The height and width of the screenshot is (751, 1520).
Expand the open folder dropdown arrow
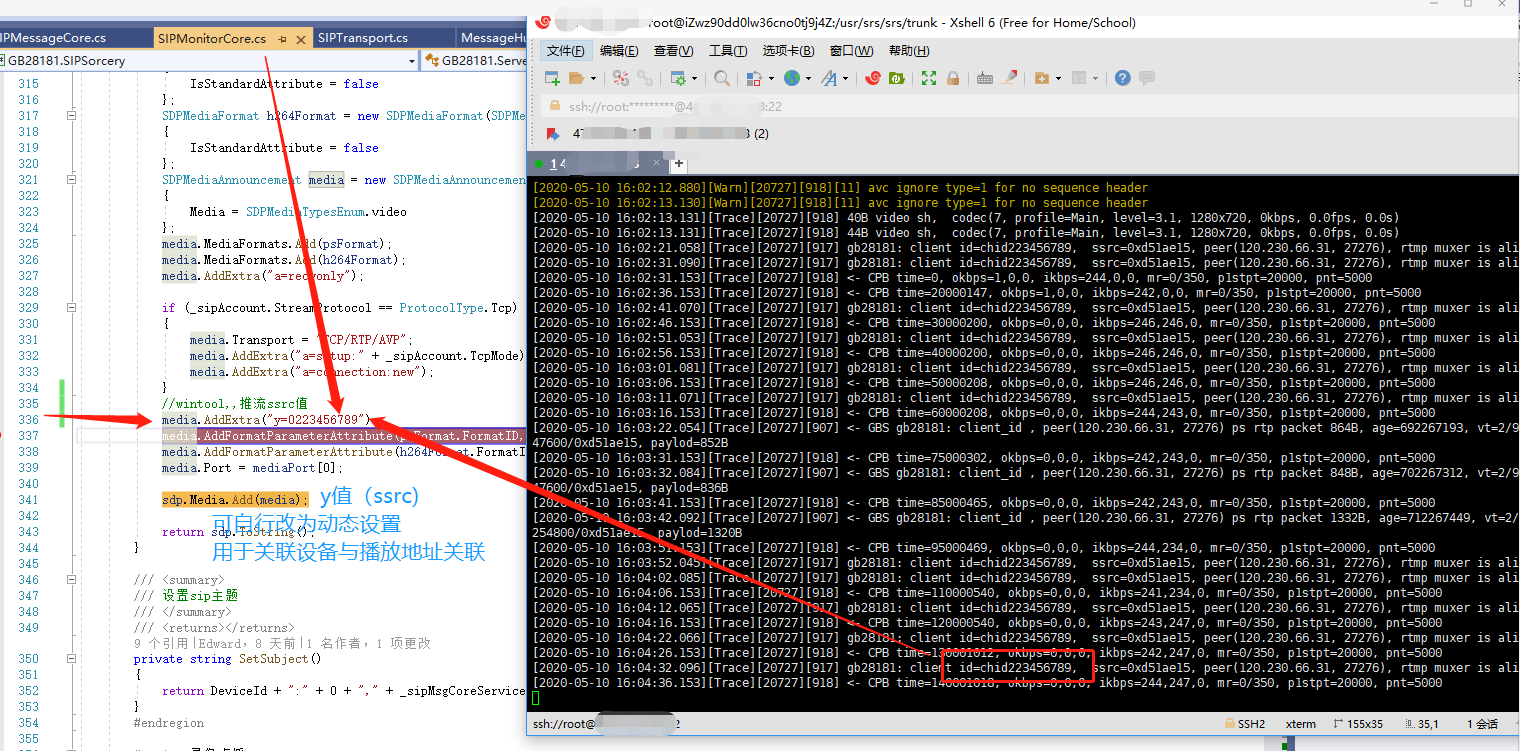[x=593, y=78]
